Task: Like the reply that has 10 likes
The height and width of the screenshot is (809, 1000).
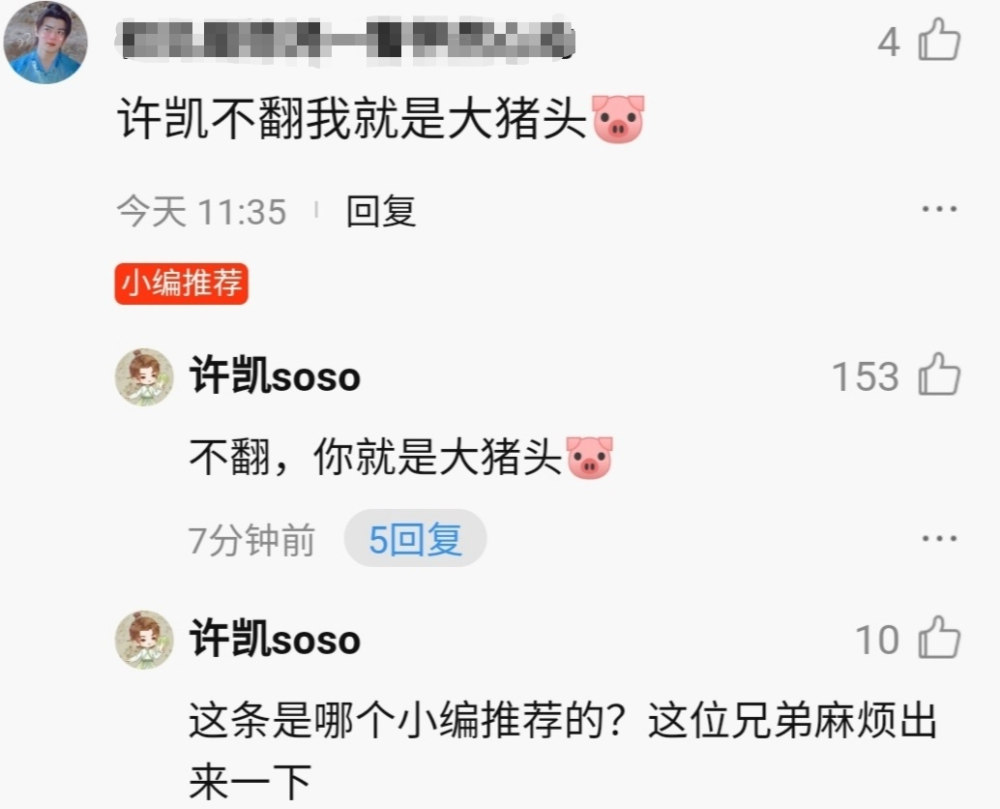Action: tap(939, 638)
